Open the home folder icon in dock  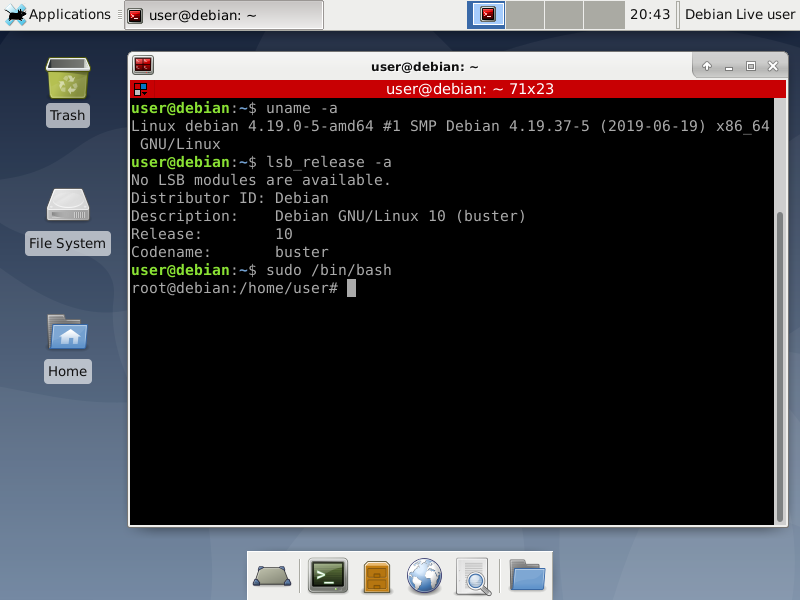527,576
